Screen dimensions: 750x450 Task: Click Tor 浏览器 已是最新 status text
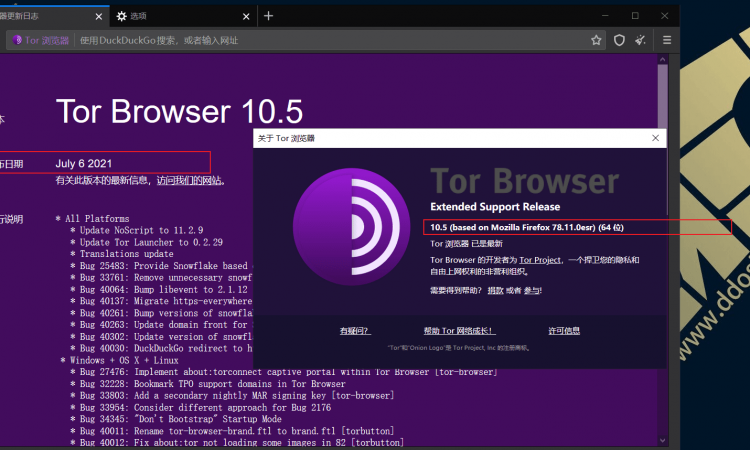(466, 243)
